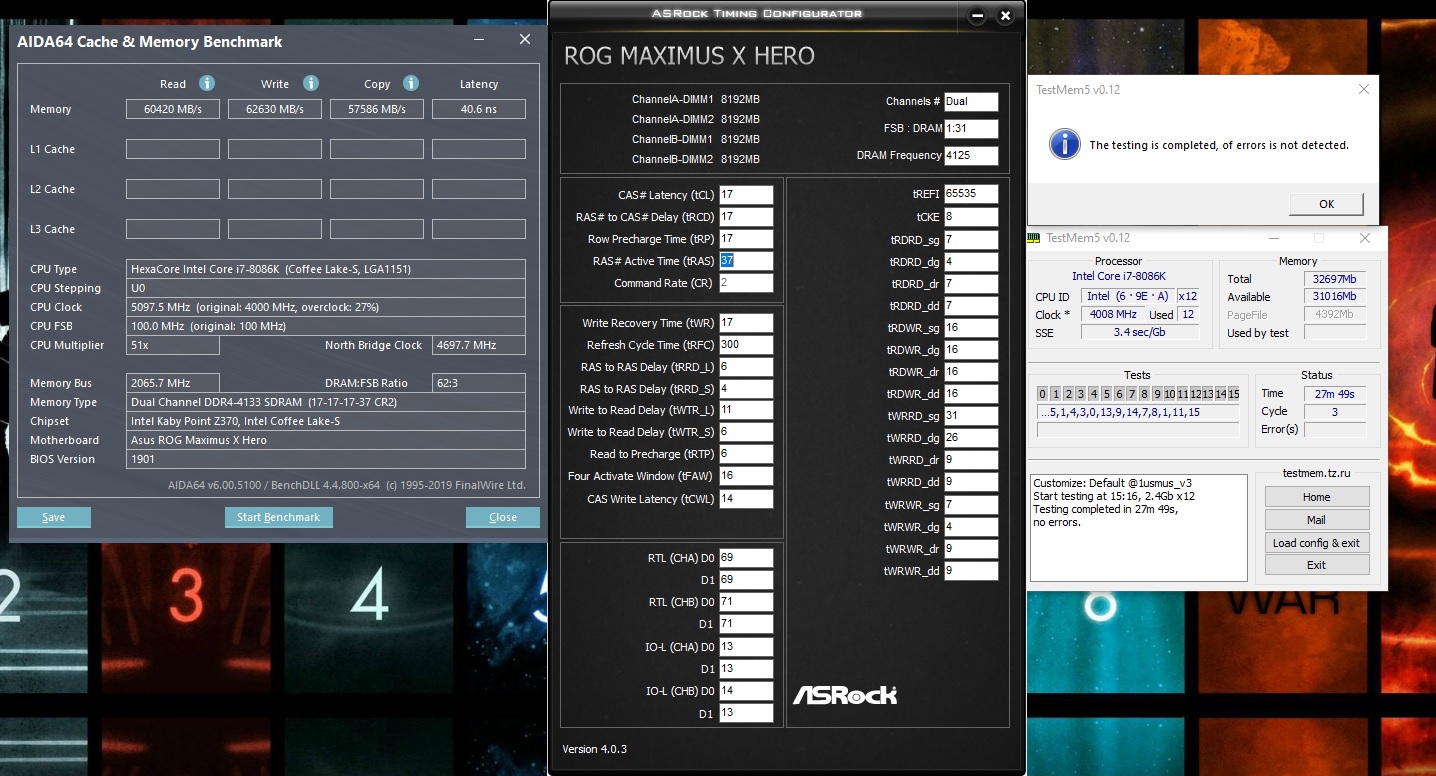Image resolution: width=1436 pixels, height=776 pixels.
Task: Click the empty L1 Cache Read field
Action: 173,149
